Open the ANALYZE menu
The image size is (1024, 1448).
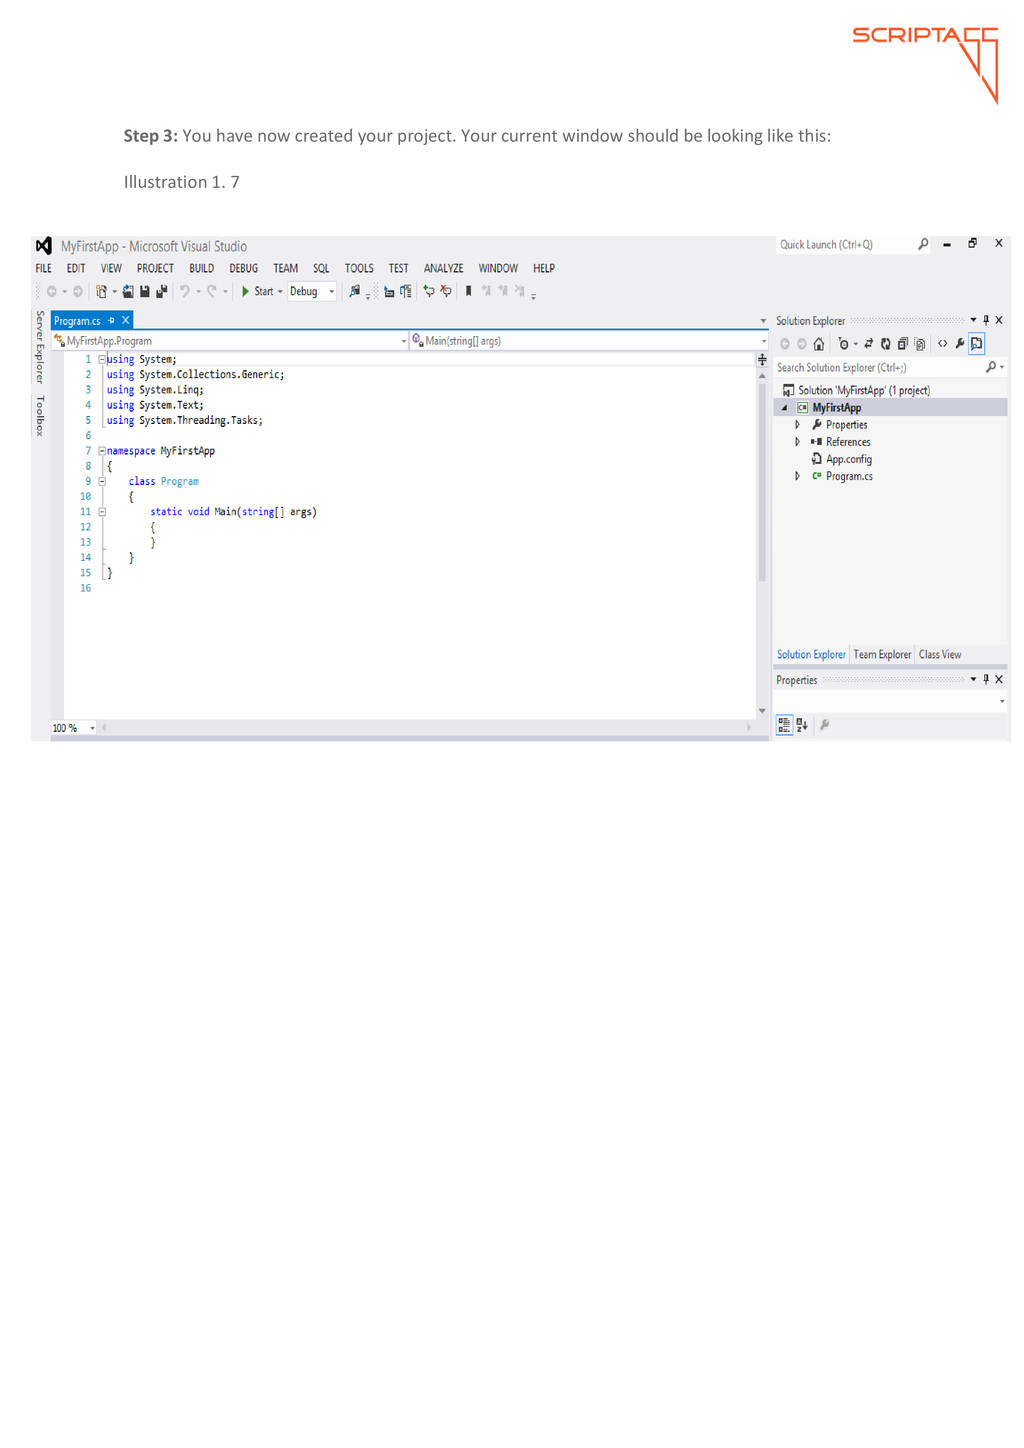click(x=443, y=268)
